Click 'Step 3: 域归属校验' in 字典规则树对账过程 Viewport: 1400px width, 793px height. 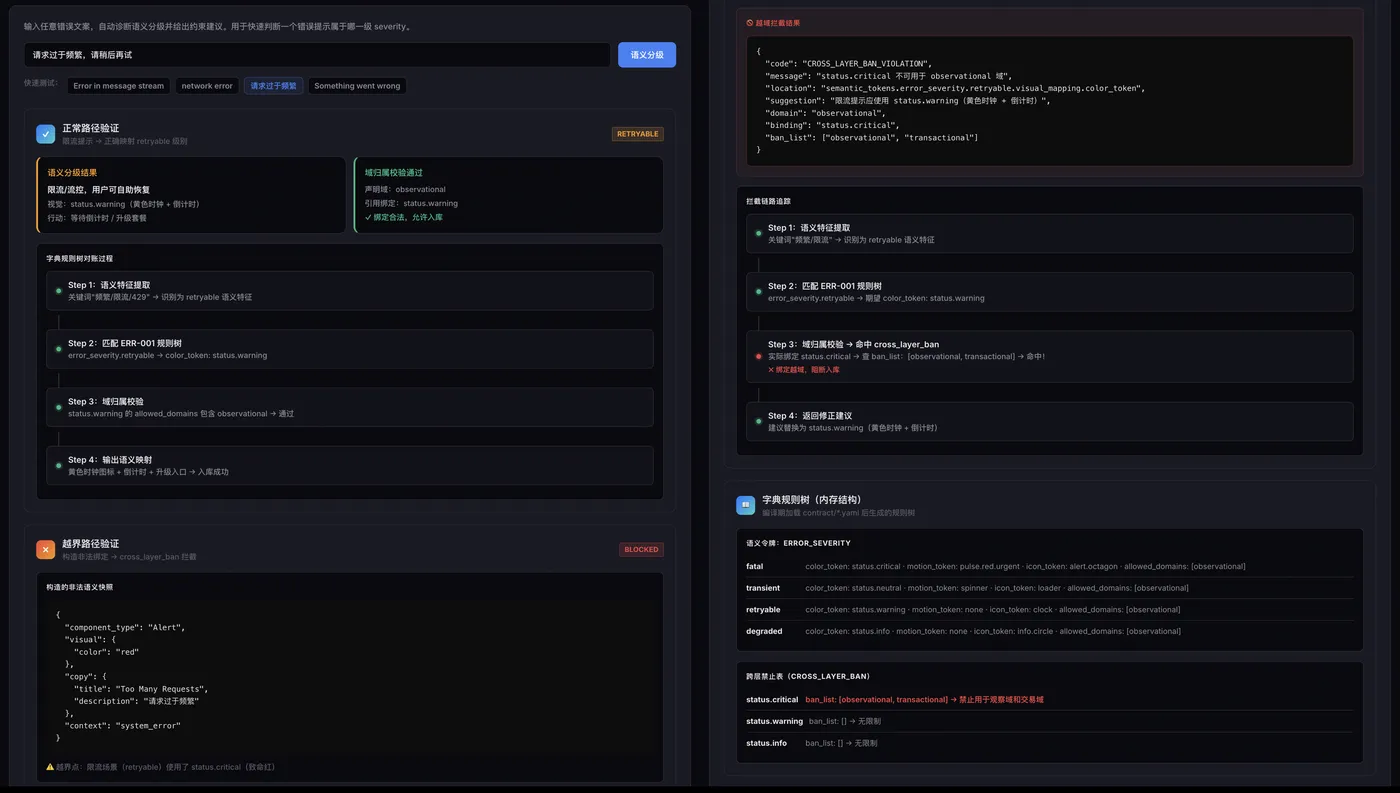pos(349,407)
